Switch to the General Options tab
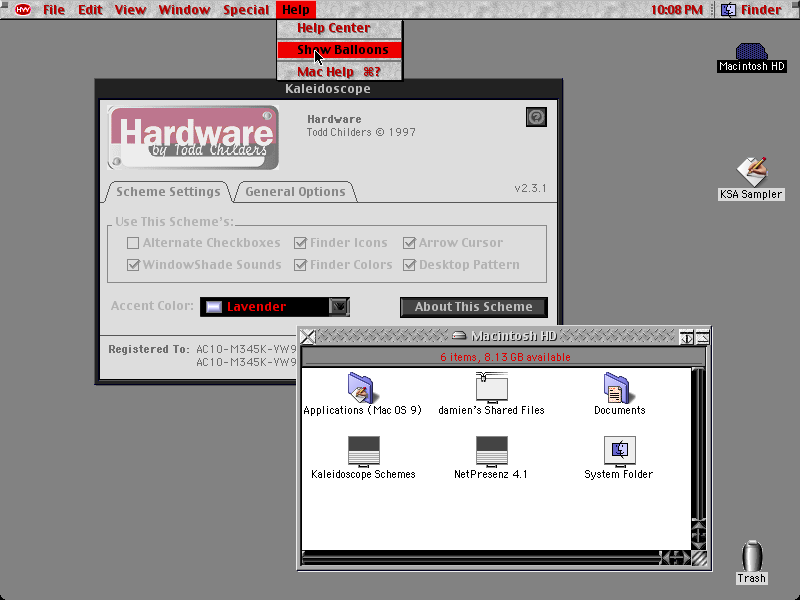 pos(295,192)
